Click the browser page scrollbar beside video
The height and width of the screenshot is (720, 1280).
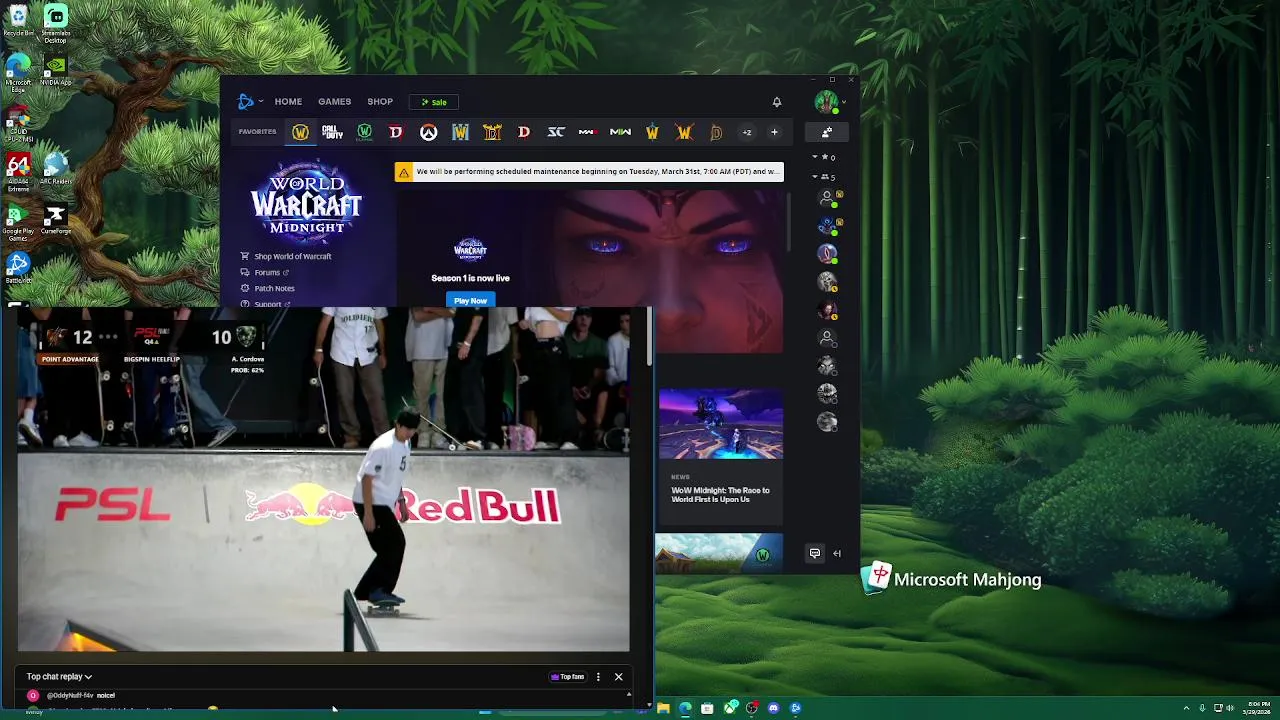650,337
